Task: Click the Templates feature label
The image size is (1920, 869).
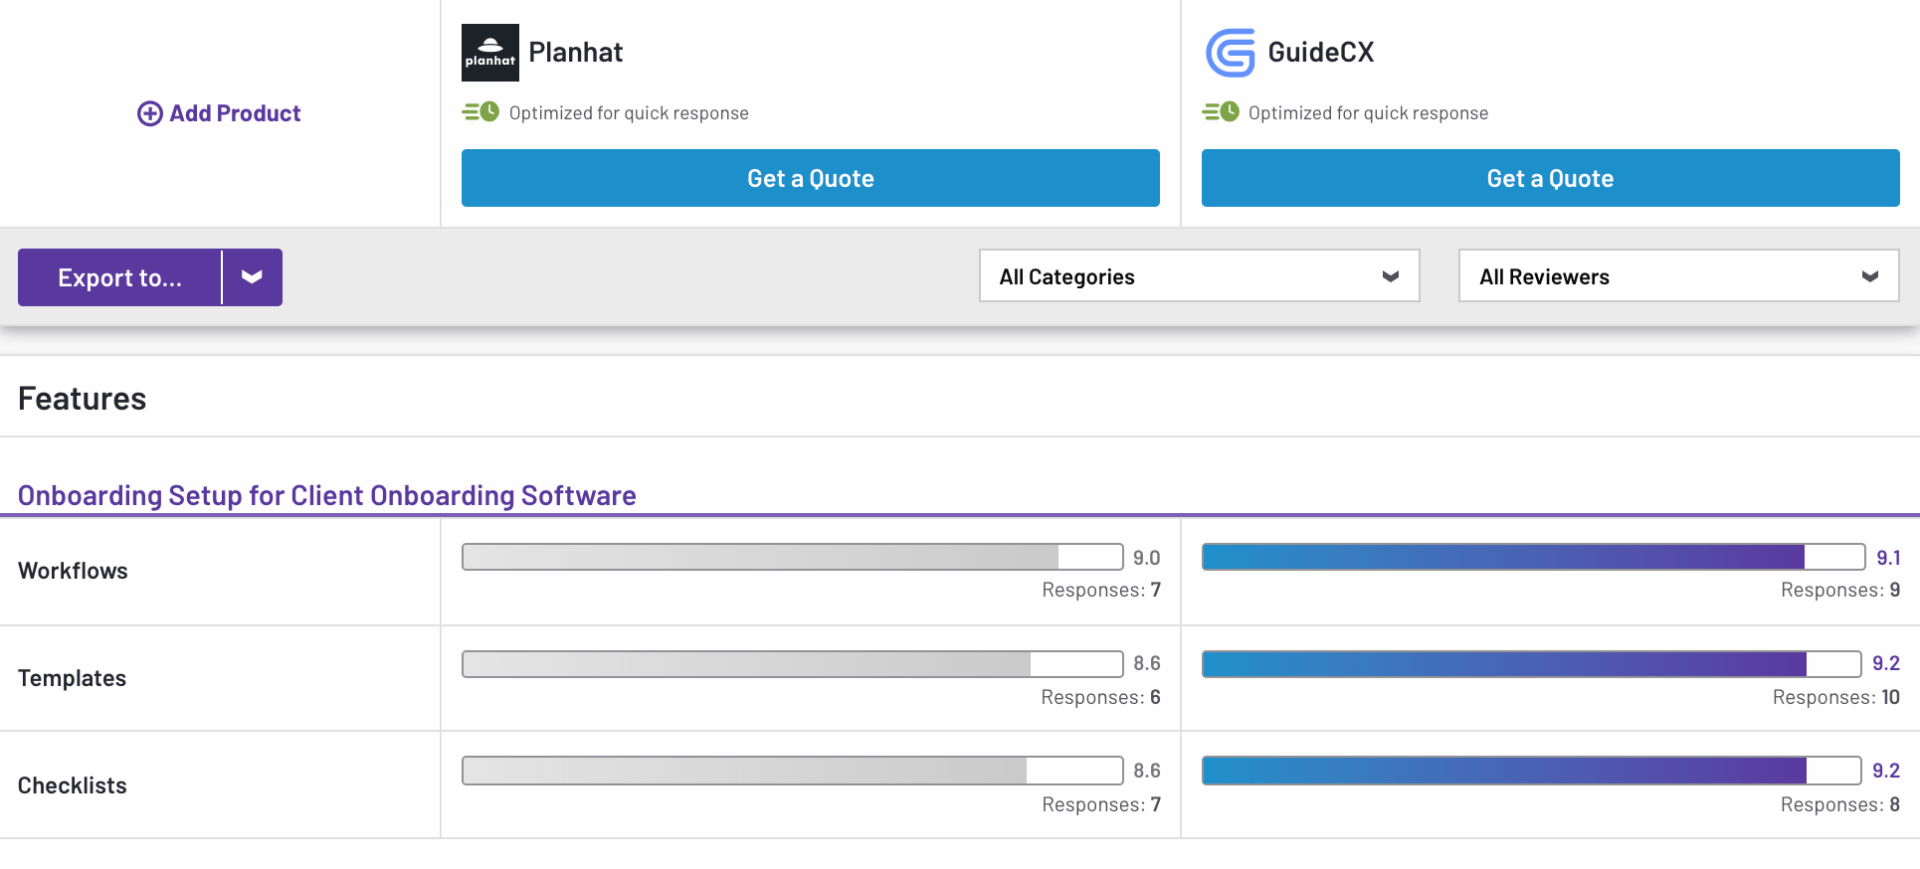Action: coord(72,678)
